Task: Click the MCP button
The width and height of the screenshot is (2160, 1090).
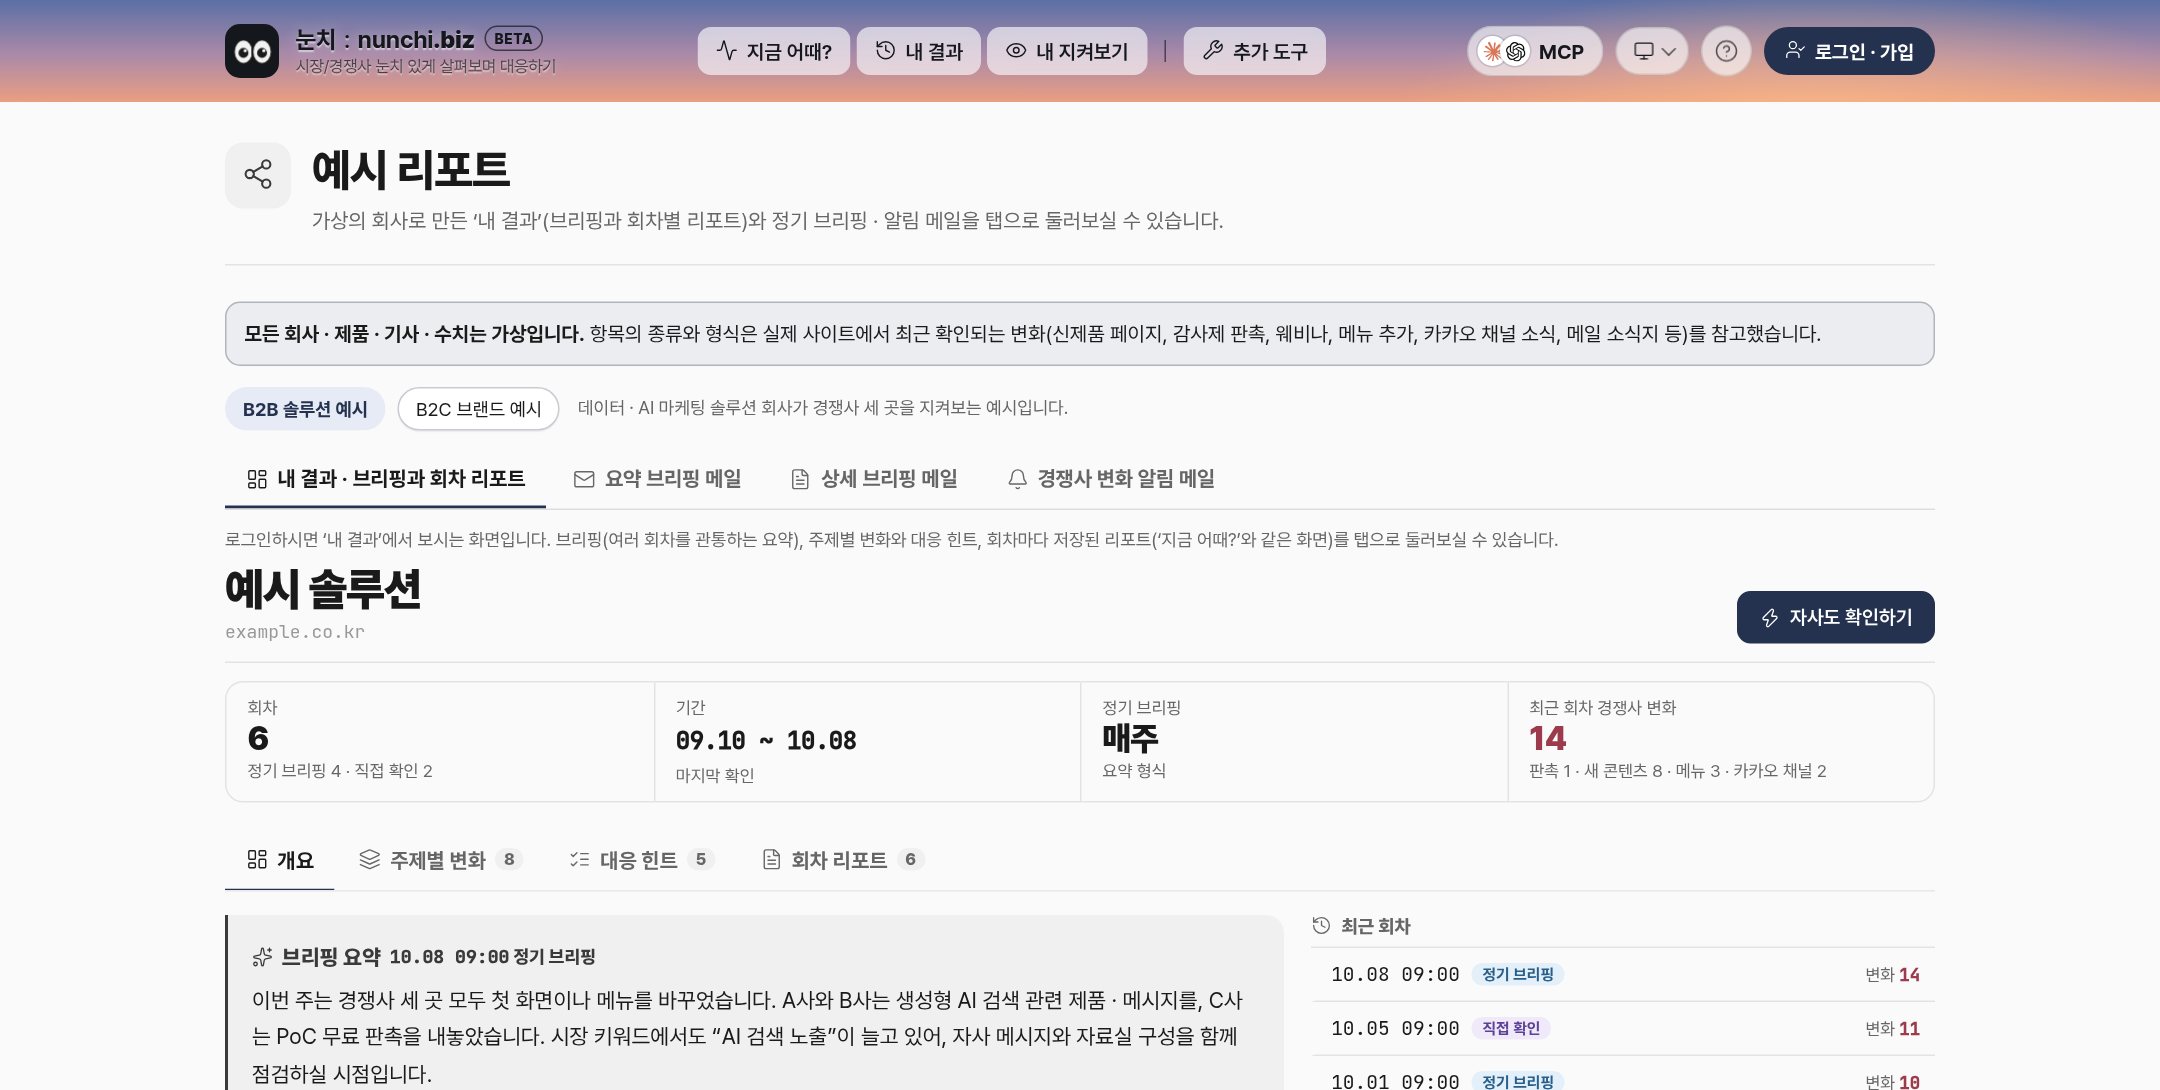Action: (1534, 51)
